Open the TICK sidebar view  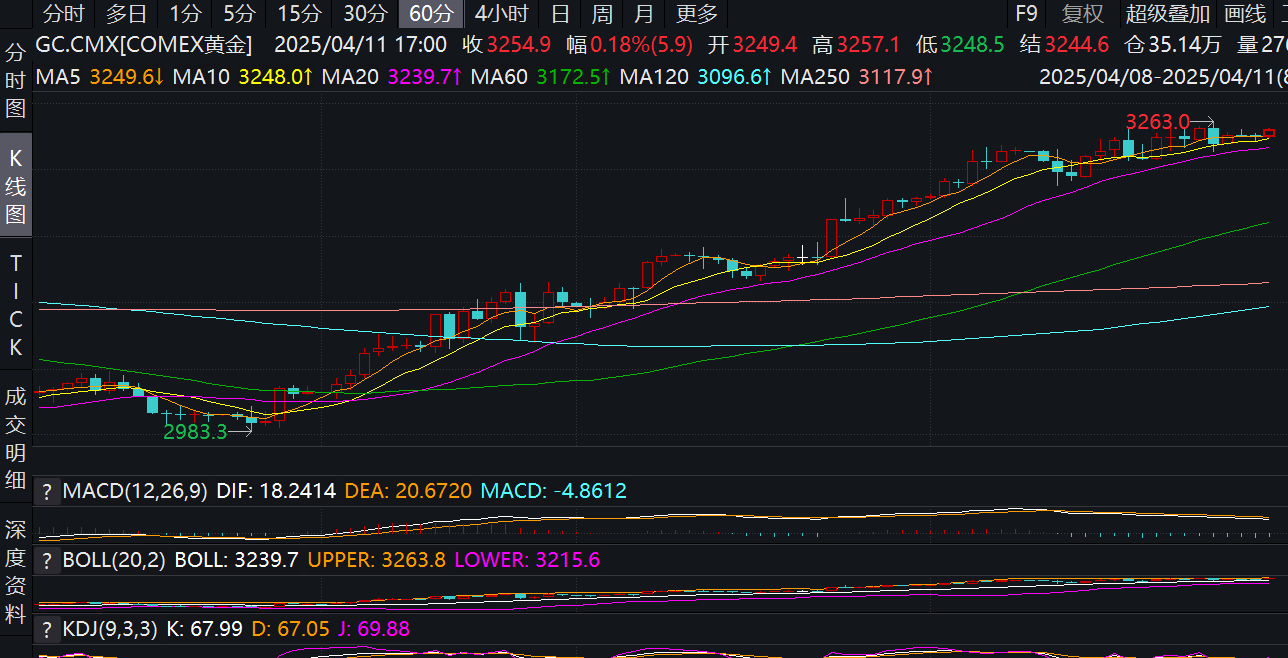(15, 305)
